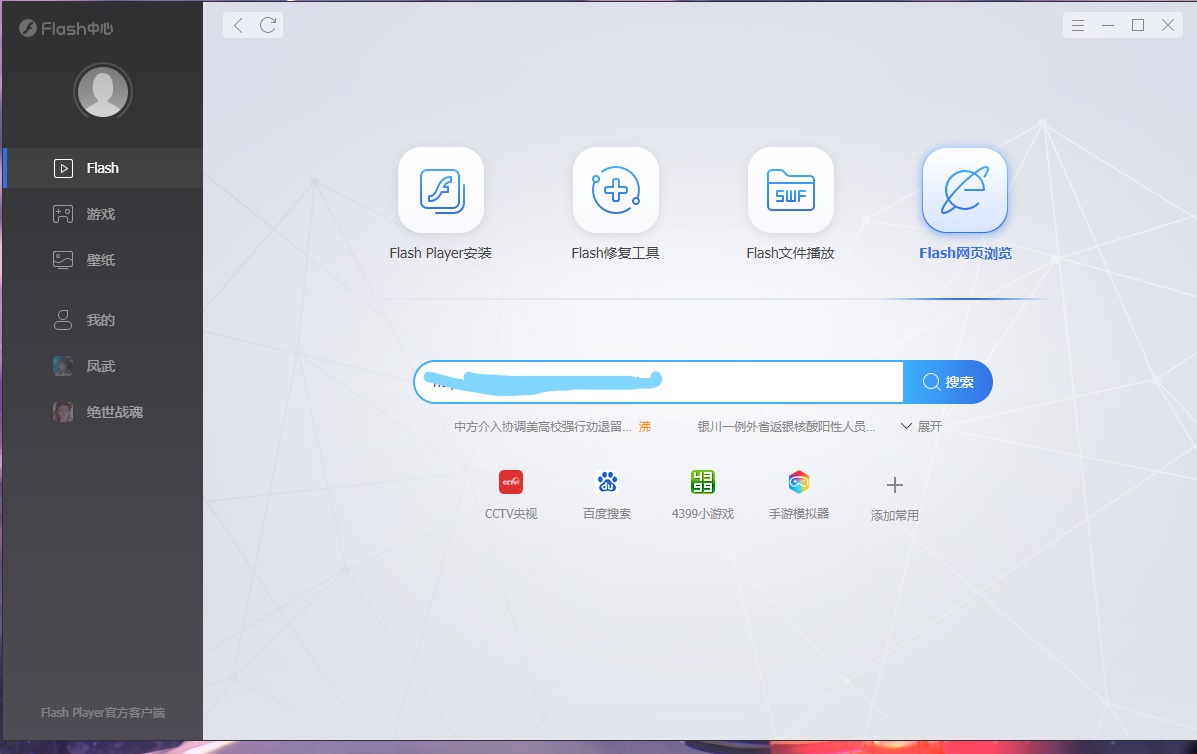This screenshot has height=754, width=1197.
Task: Open 绝世战魂 game in sidebar
Action: coord(103,412)
